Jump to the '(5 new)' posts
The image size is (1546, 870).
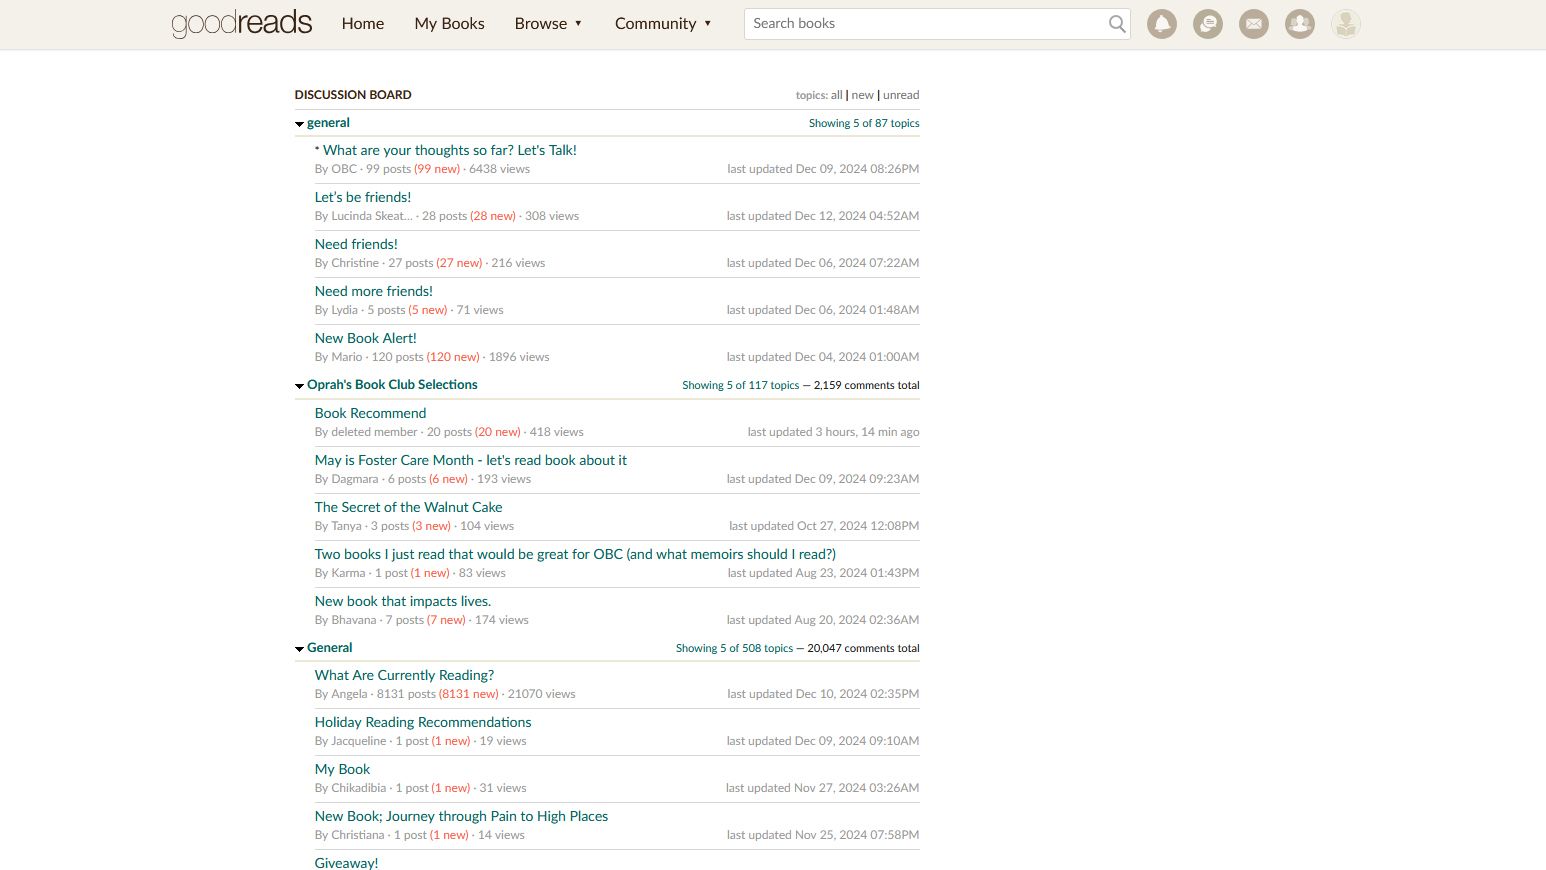[428, 310]
